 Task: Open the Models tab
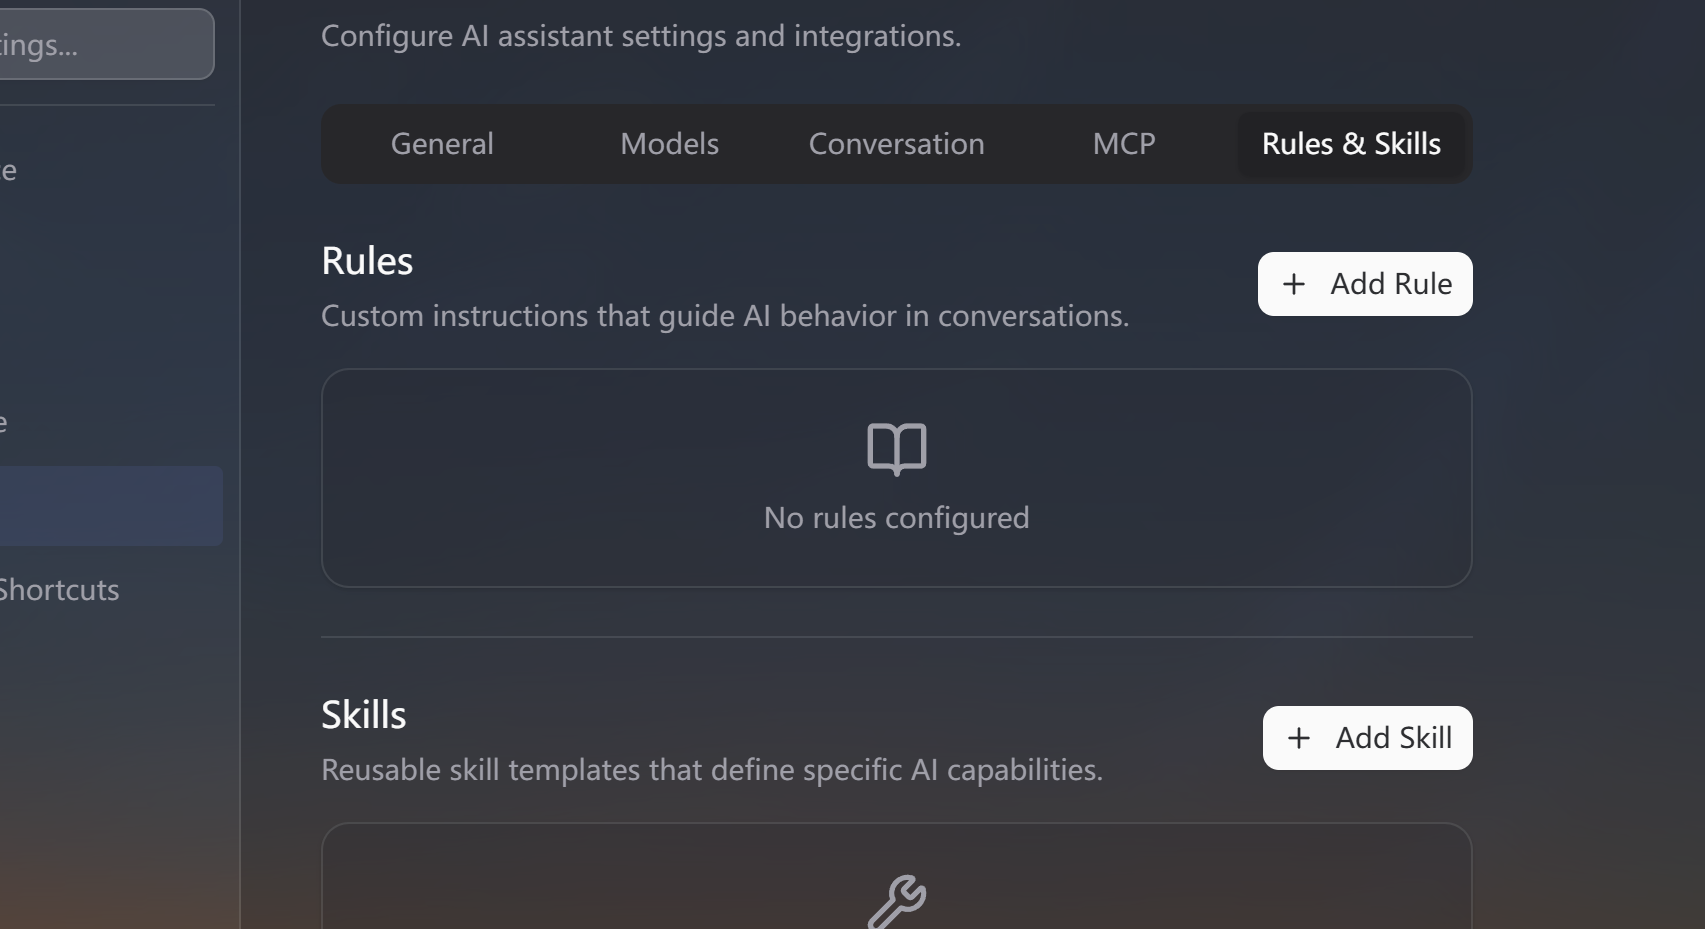tap(669, 144)
